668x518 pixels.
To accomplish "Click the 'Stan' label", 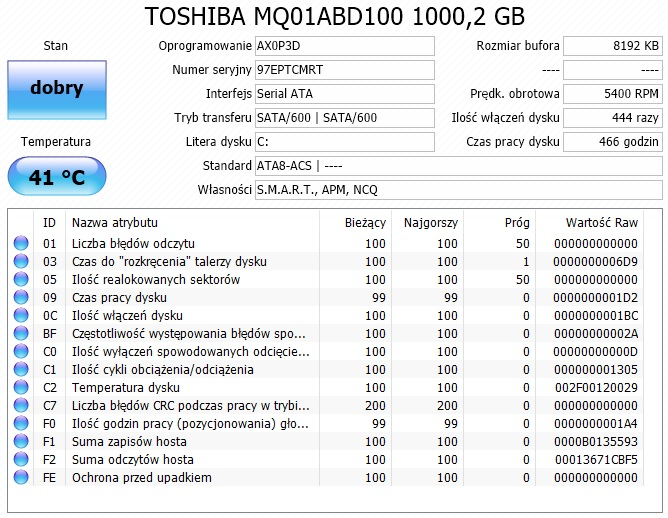I will click(x=55, y=46).
